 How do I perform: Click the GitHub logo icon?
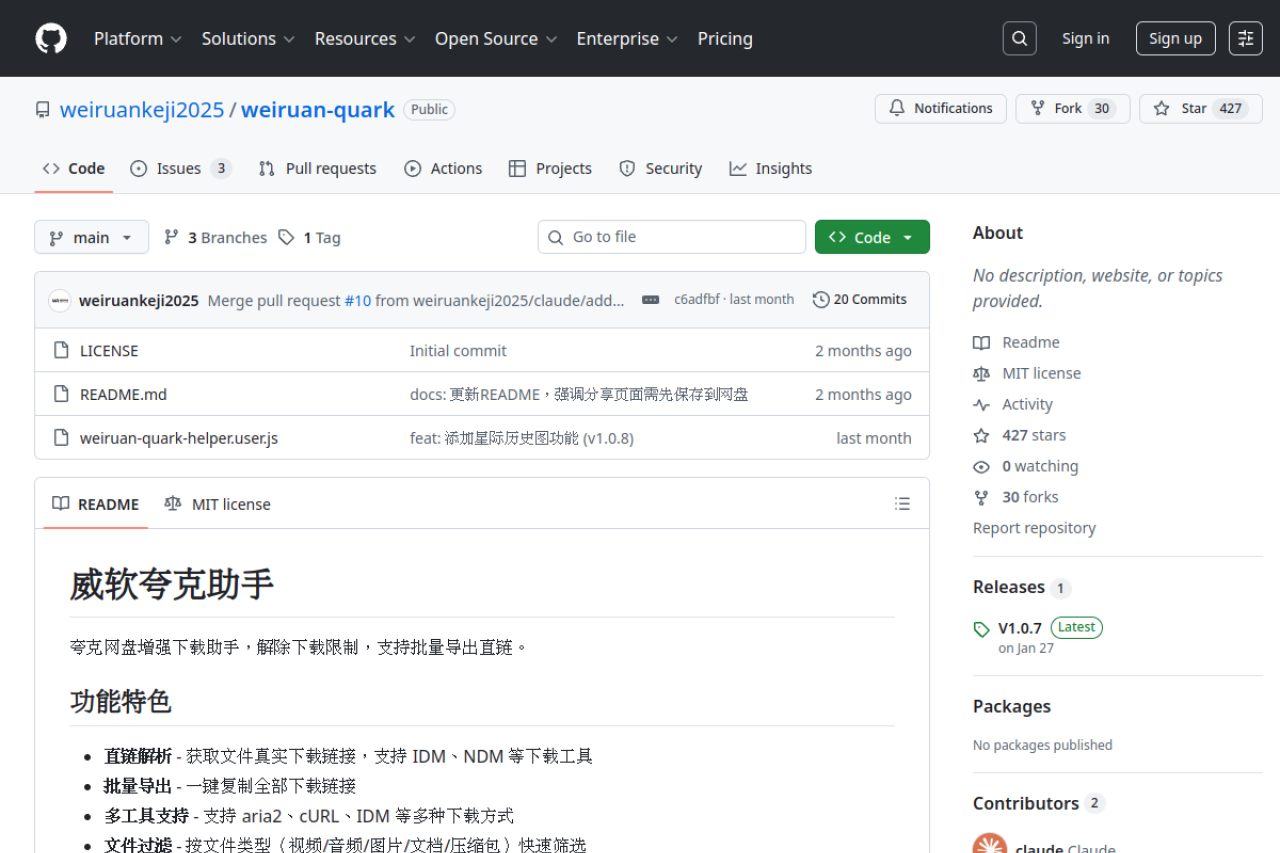point(51,39)
